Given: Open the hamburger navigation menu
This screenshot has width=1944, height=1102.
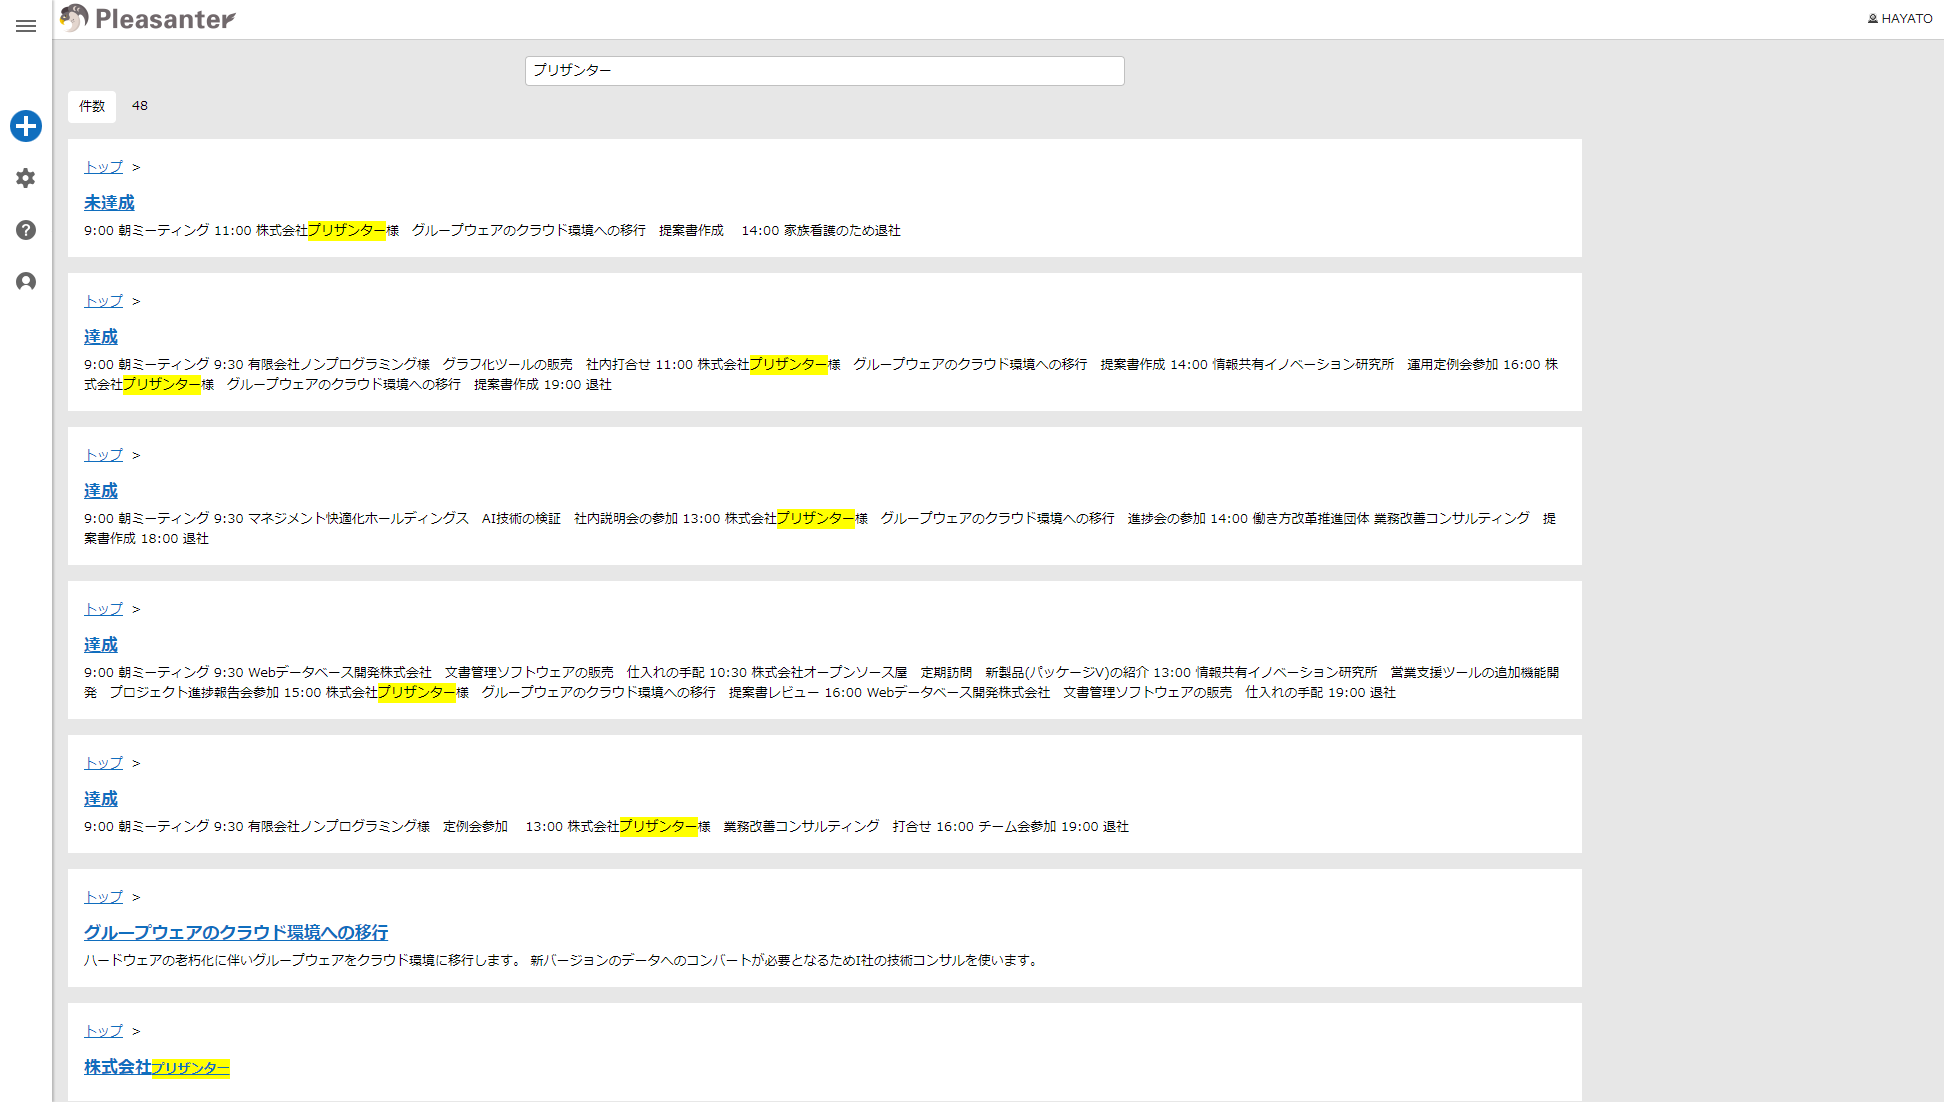Looking at the screenshot, I should coord(26,26).
